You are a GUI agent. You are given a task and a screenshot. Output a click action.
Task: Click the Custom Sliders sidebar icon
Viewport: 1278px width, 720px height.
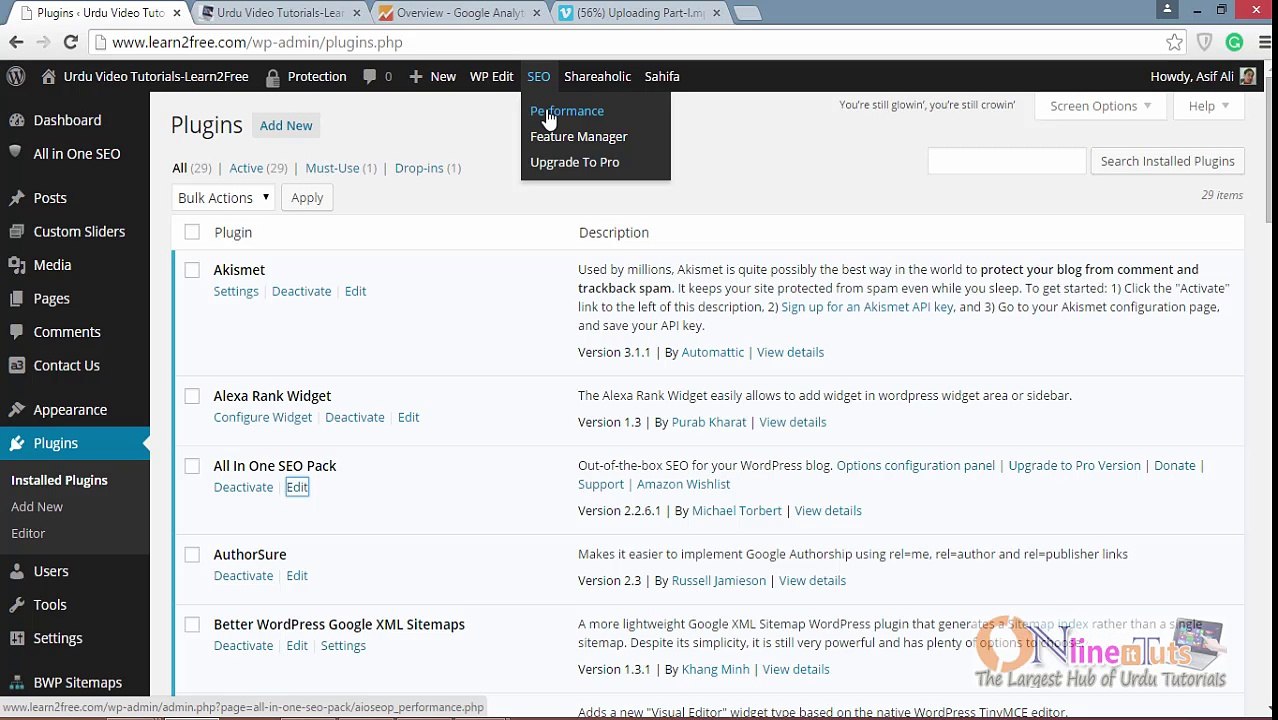tap(16, 231)
